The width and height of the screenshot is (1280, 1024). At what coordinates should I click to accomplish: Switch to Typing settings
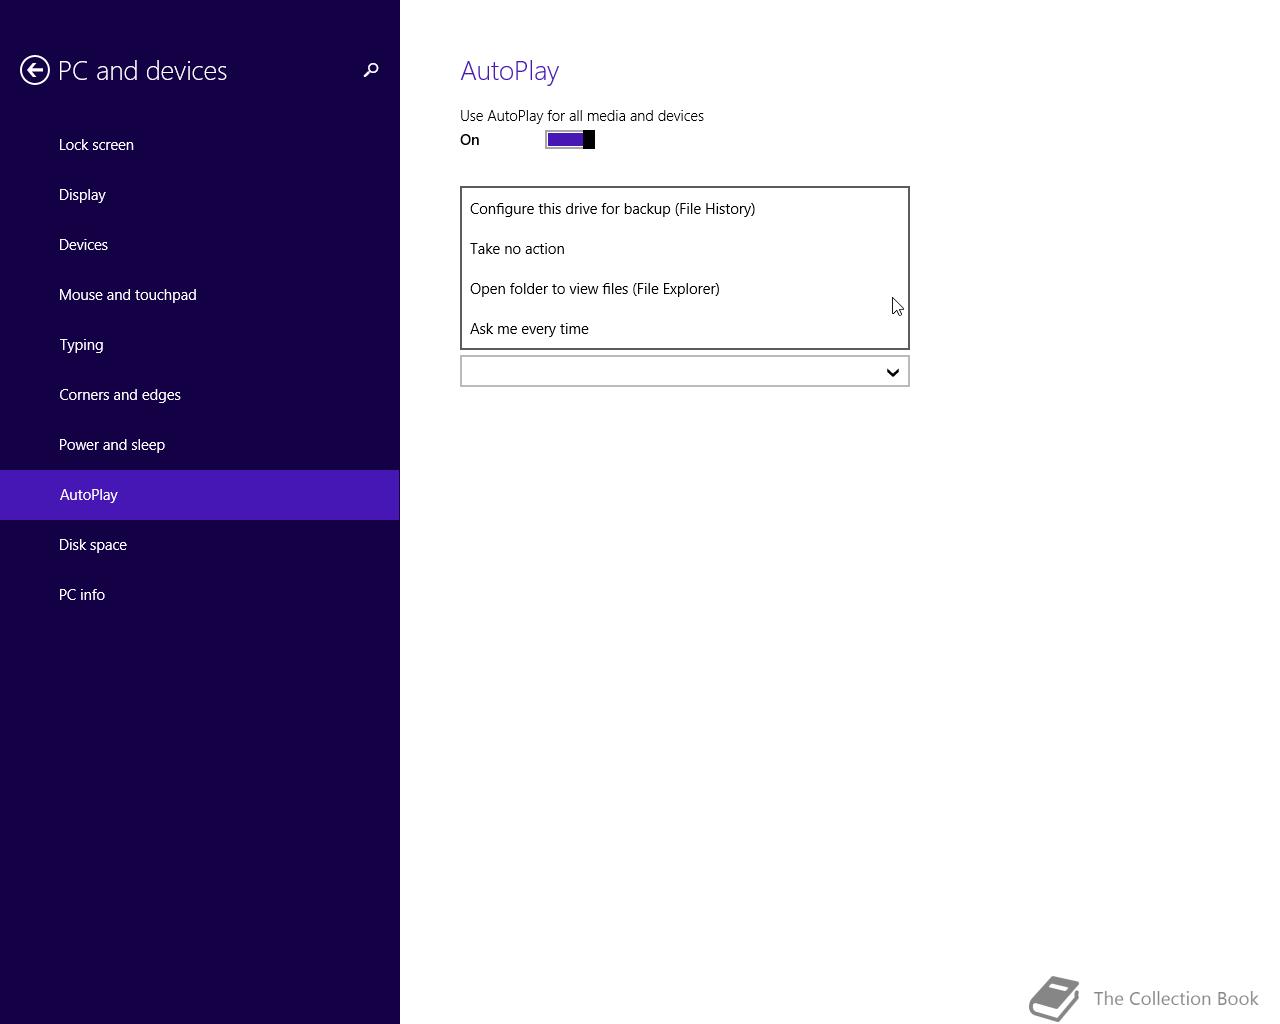coord(200,345)
